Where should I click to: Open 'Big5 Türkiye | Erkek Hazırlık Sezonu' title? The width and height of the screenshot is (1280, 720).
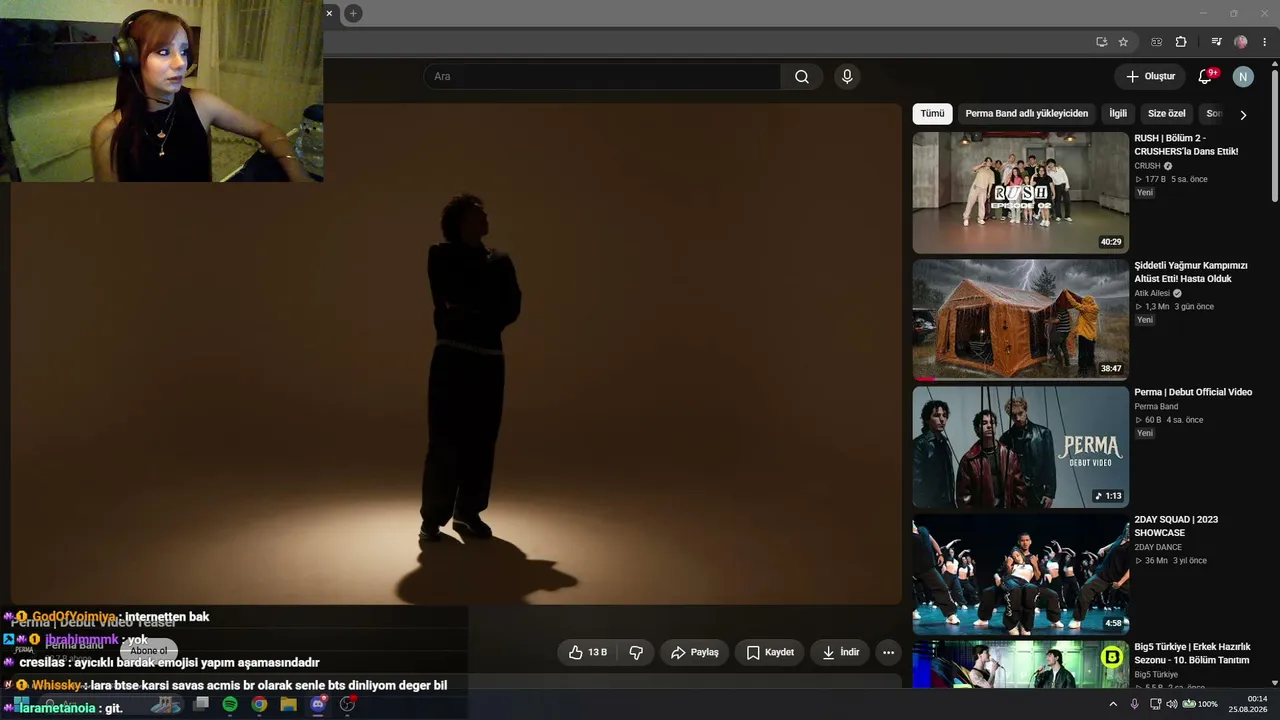[1192, 653]
